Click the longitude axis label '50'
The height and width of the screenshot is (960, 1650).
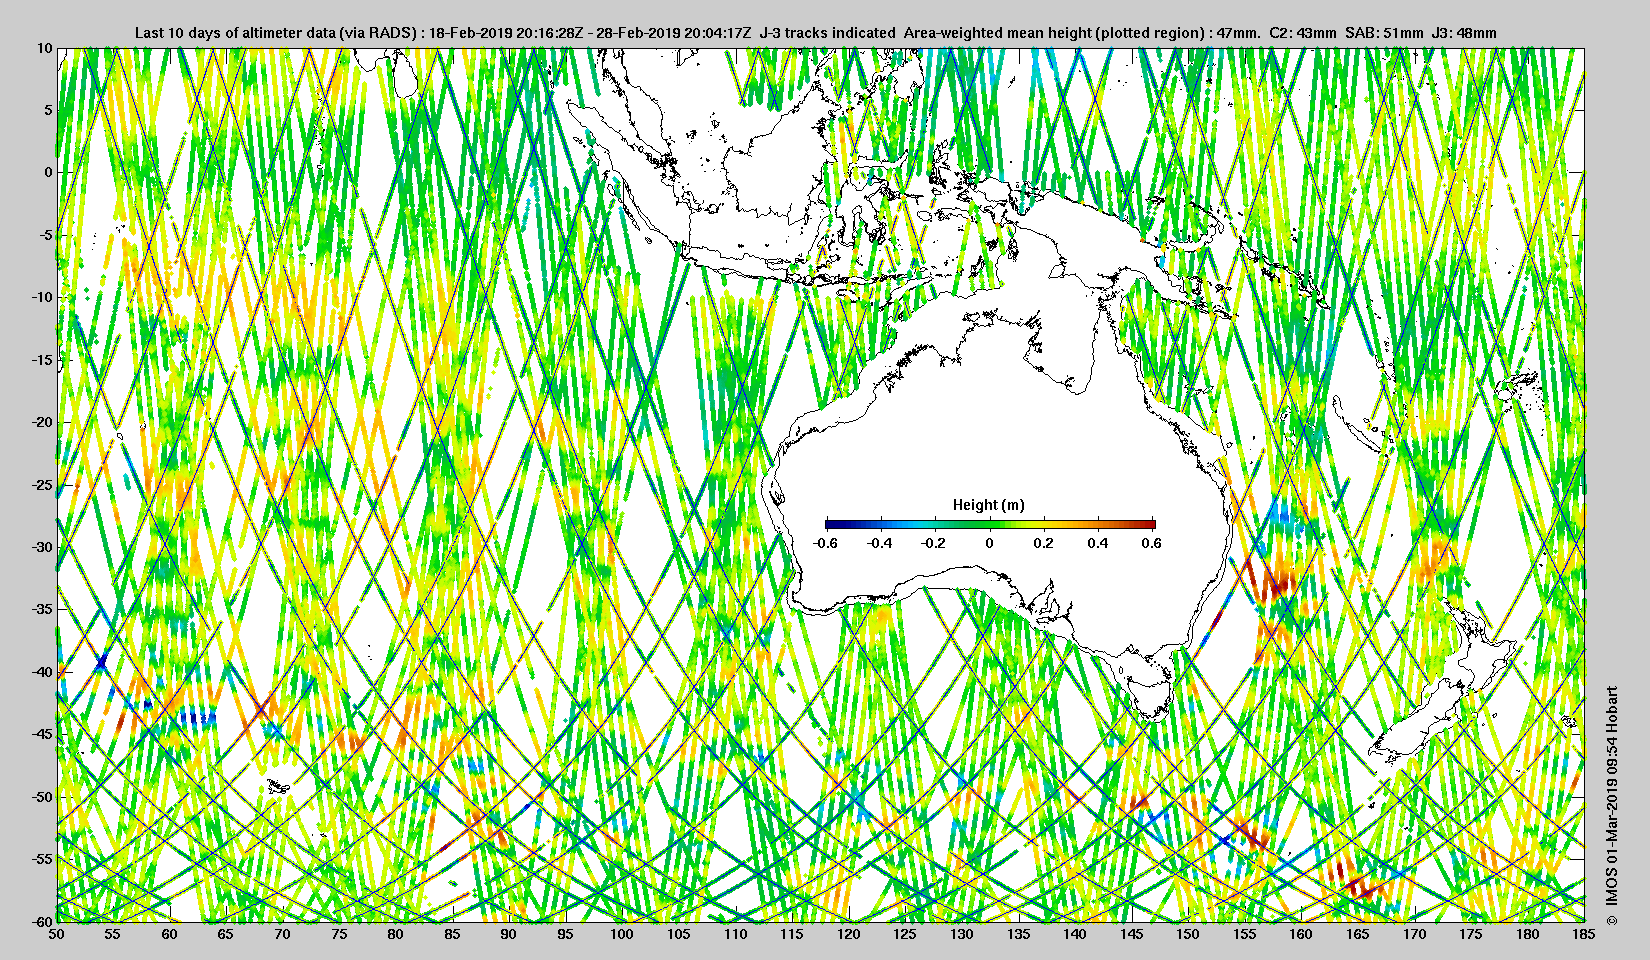pyautogui.click(x=57, y=934)
